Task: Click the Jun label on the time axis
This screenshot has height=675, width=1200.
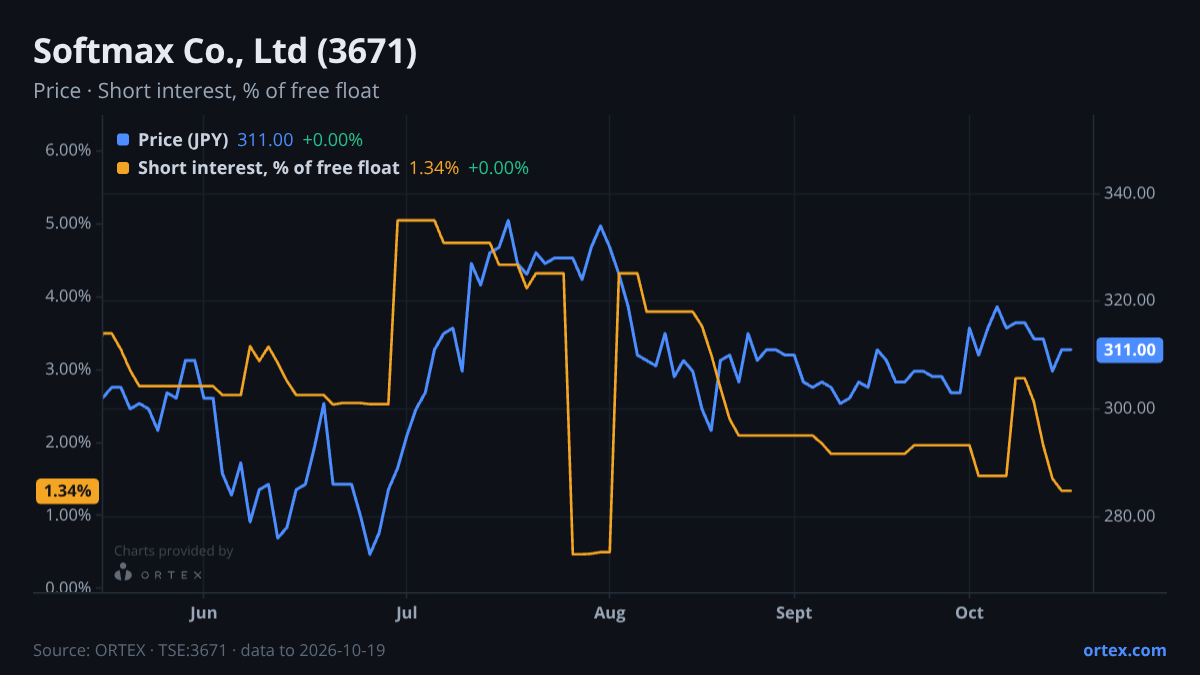Action: click(x=203, y=612)
